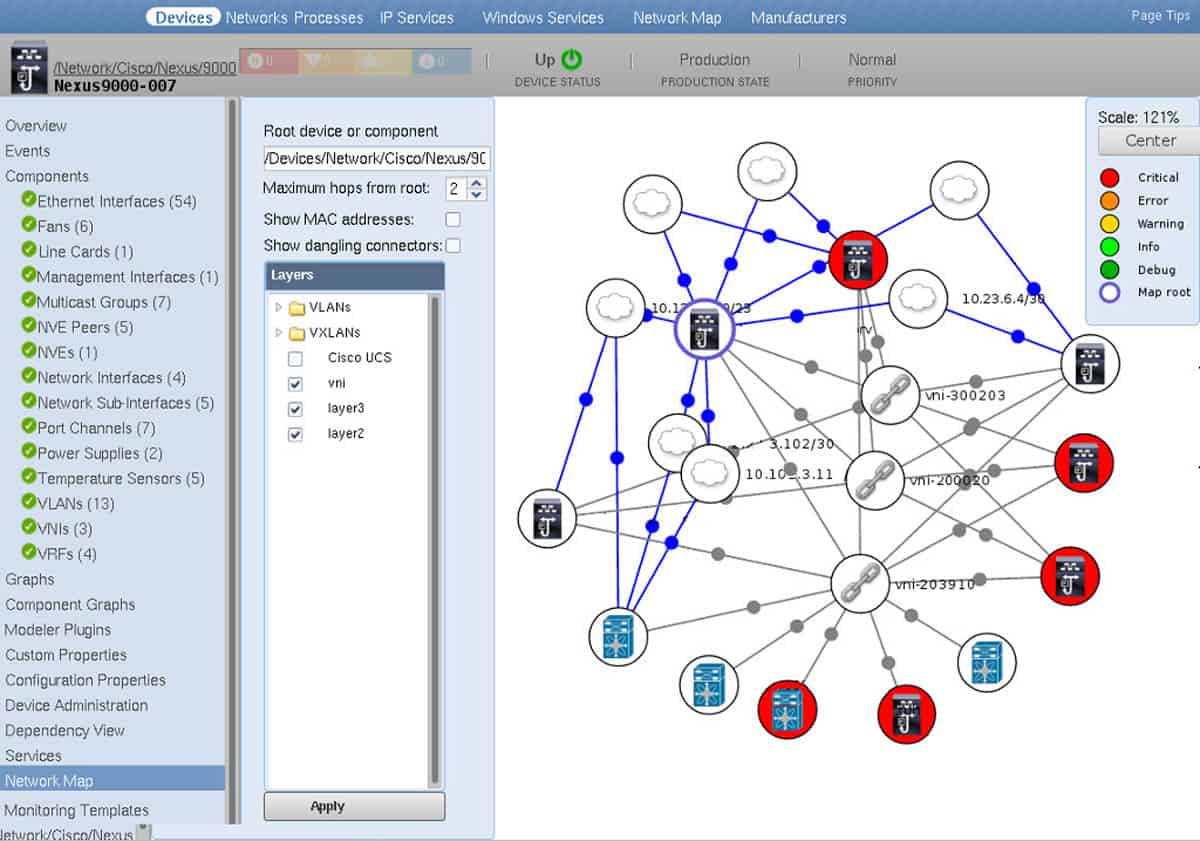Open NVE Peers (5) component list
The width and height of the screenshot is (1200, 841).
click(85, 327)
